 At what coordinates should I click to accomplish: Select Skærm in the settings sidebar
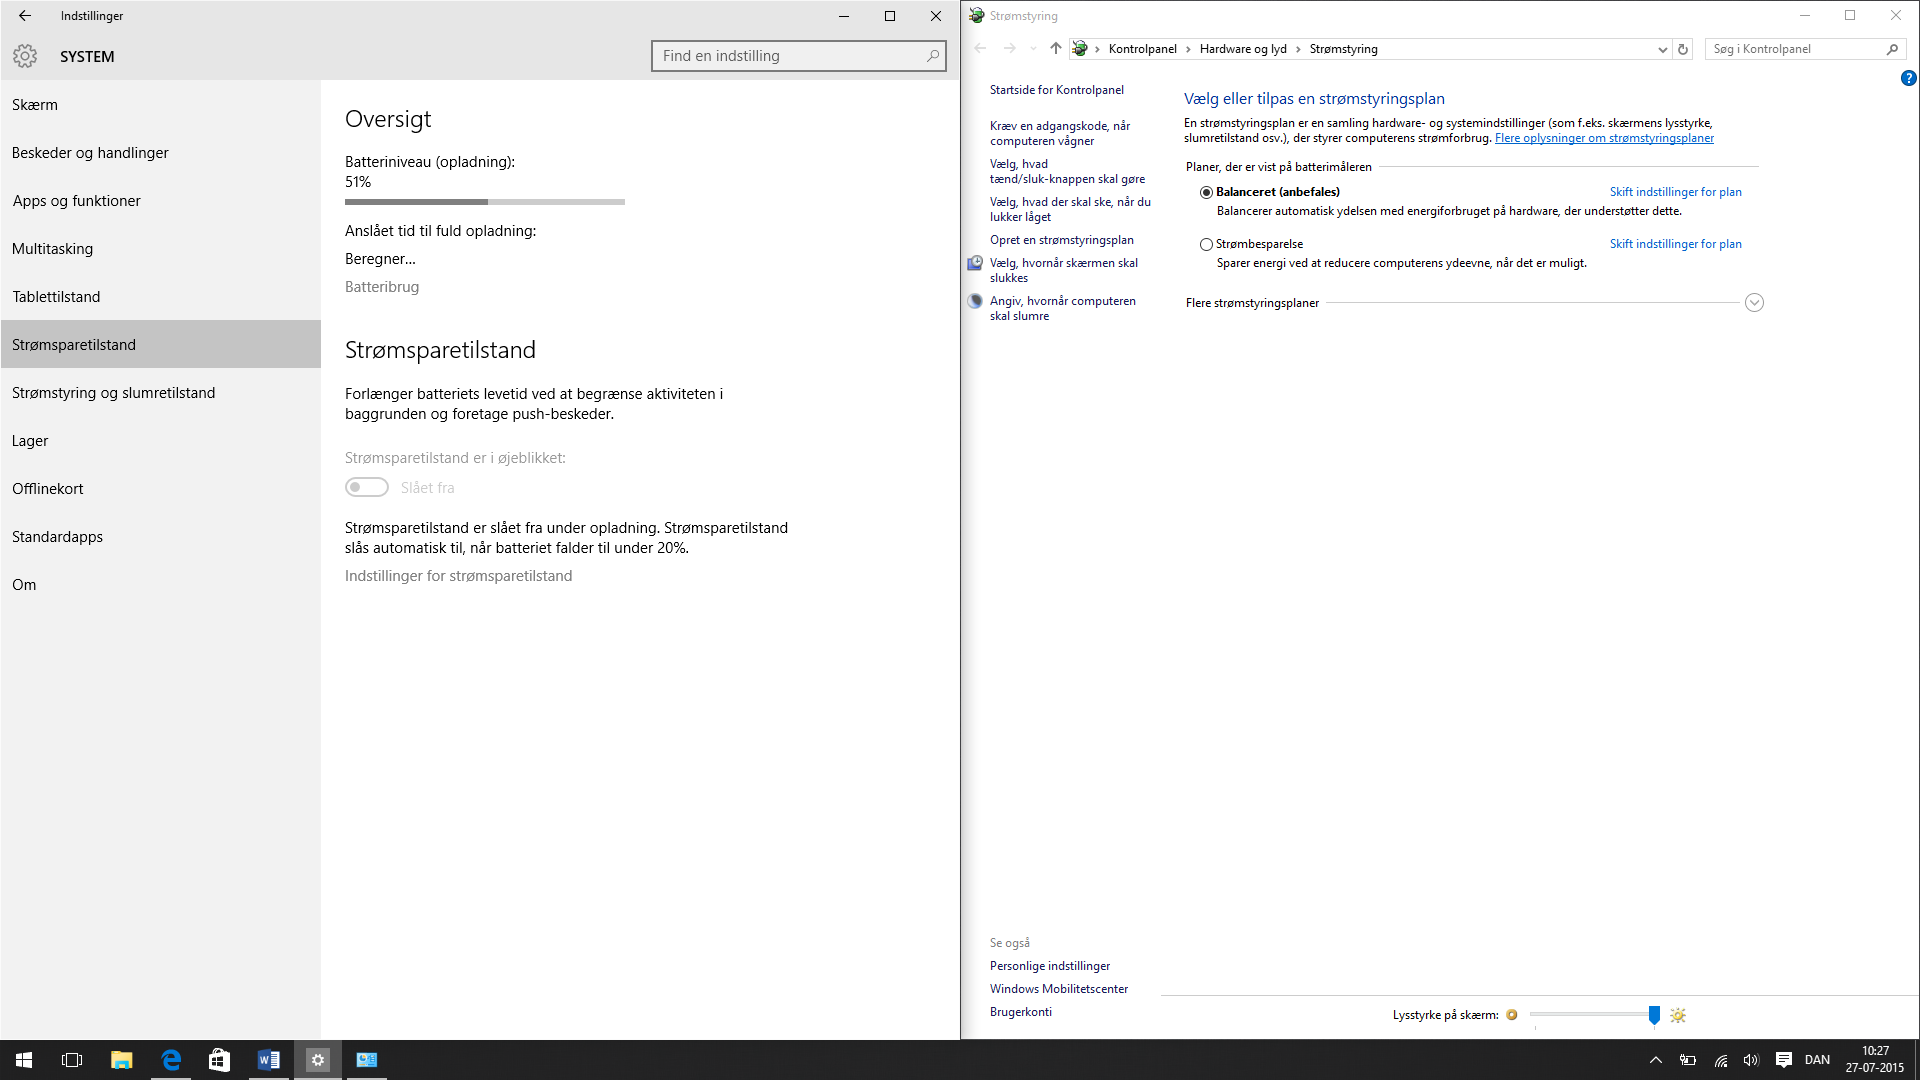pos(35,105)
